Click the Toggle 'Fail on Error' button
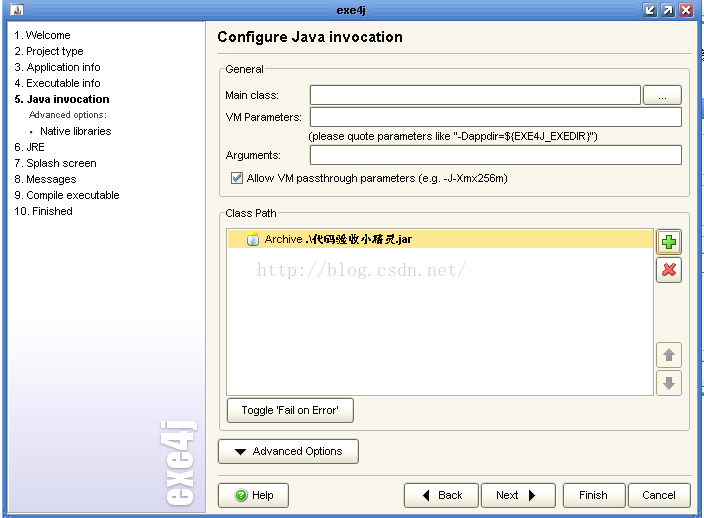704x518 pixels. point(290,410)
